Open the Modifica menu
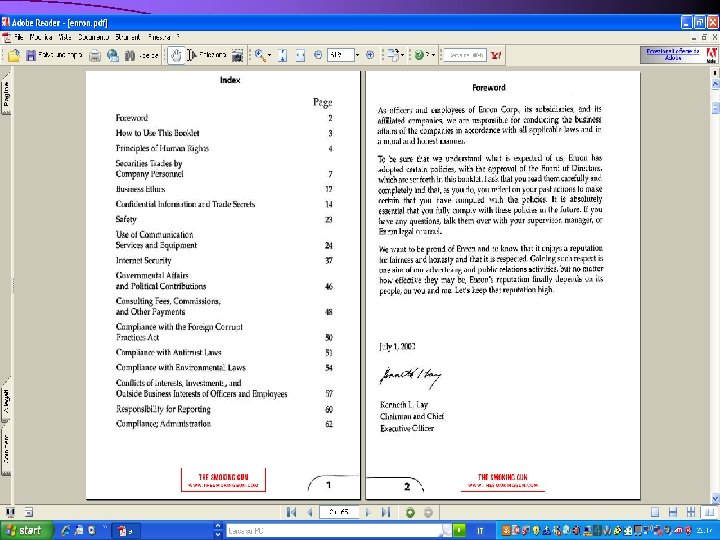Image resolution: width=720 pixels, height=540 pixels. coord(41,37)
